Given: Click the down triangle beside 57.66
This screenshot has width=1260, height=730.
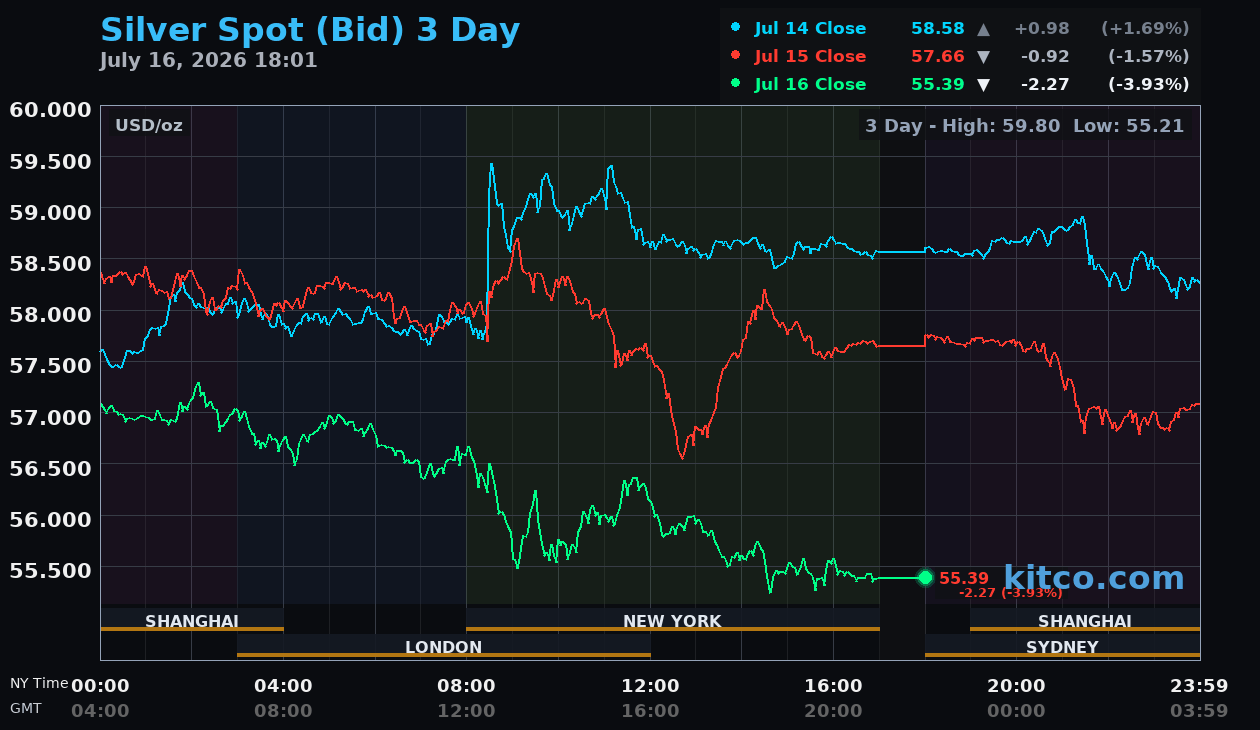Looking at the screenshot, I should pos(983,57).
